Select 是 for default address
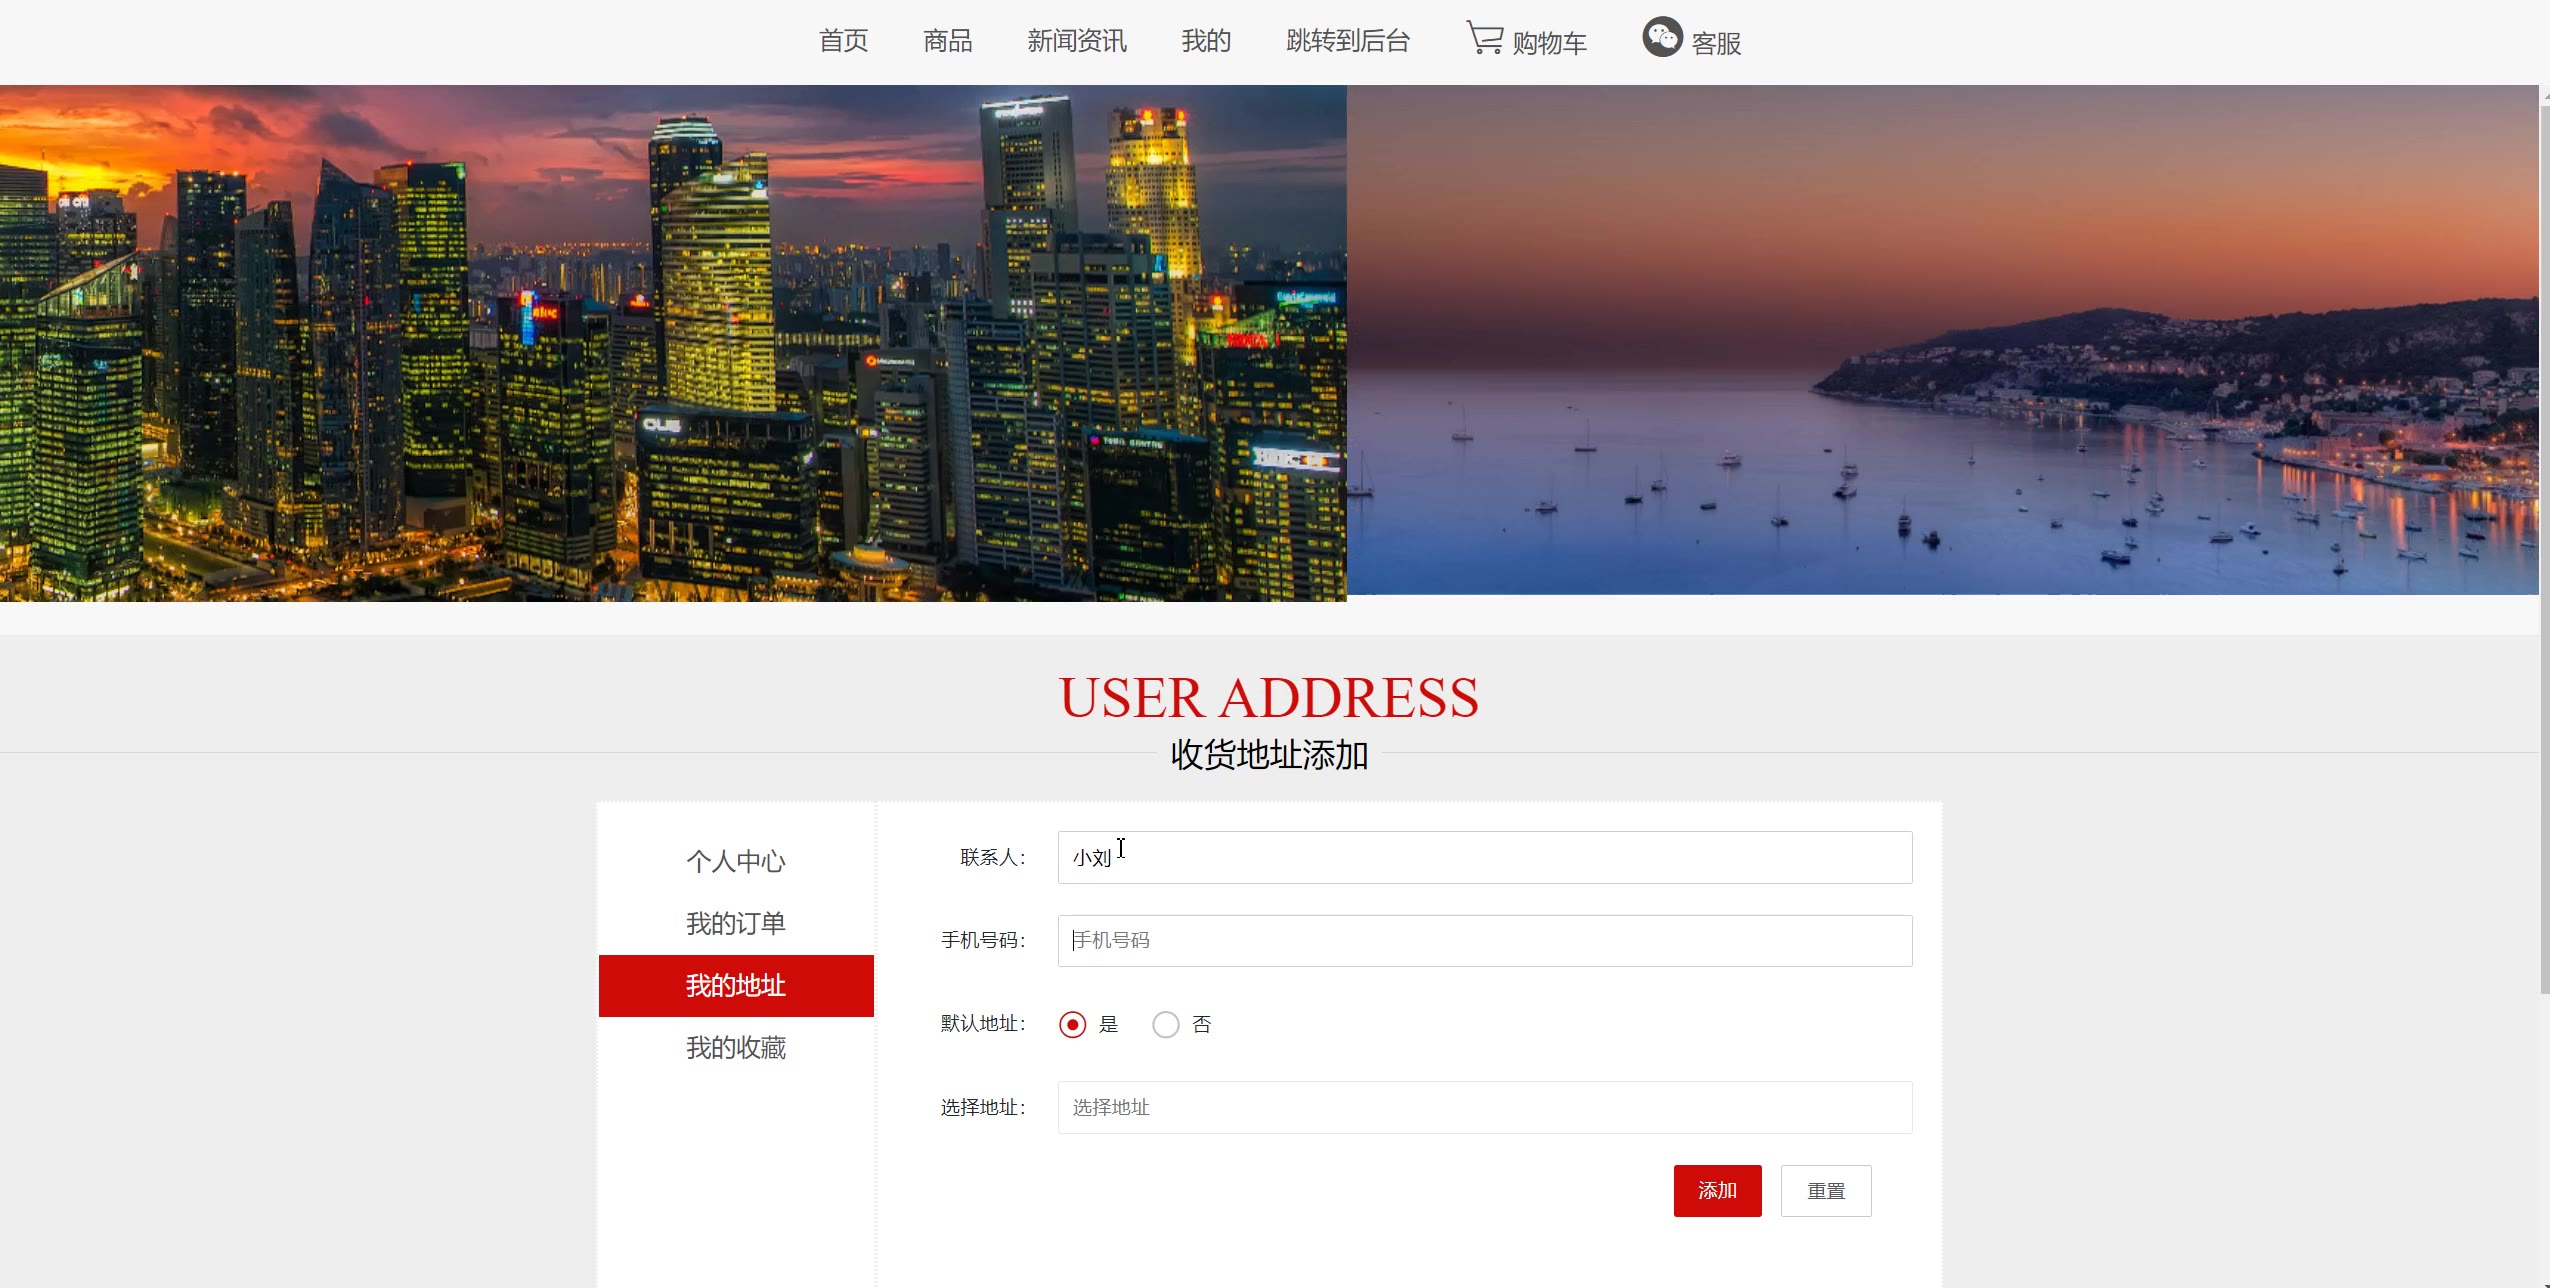 (1072, 1025)
